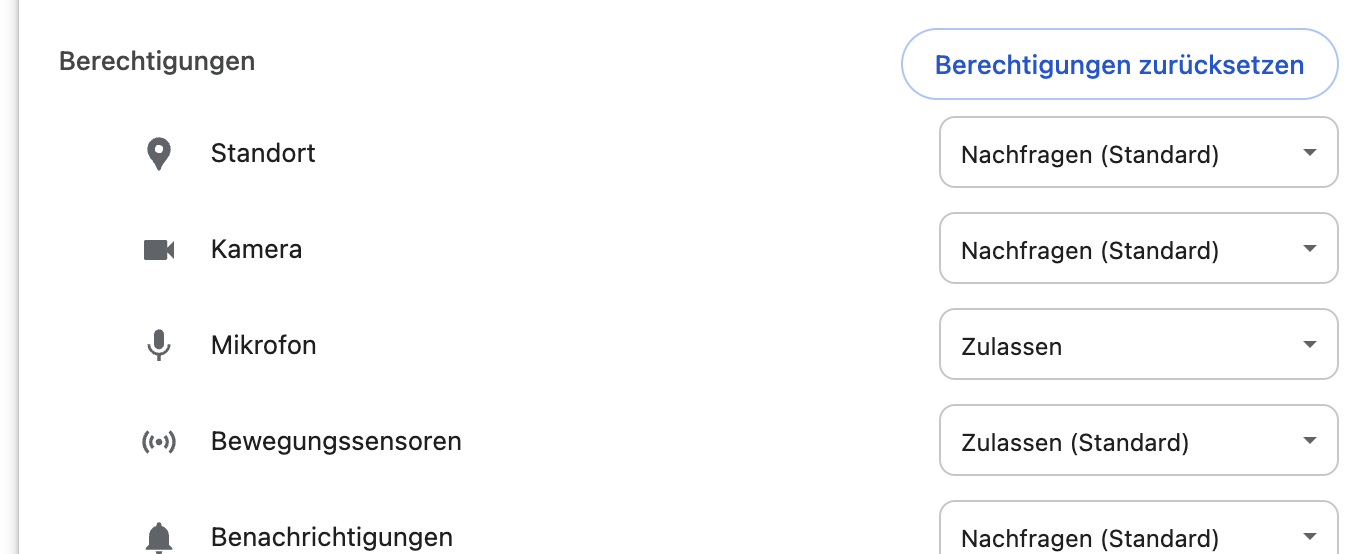This screenshot has height=554, width=1372.
Task: Click the Kamera video camera icon
Action: 159,250
